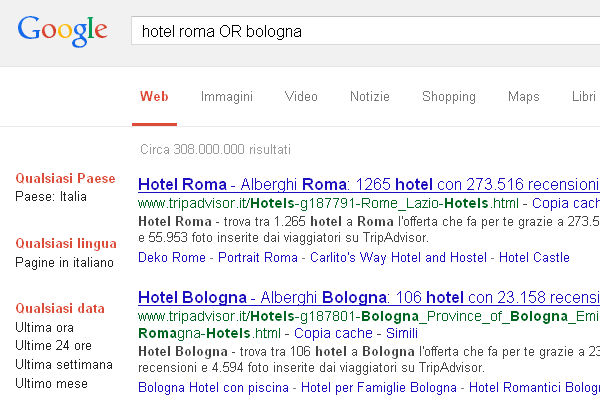Viewport: 600px width, 410px height.
Task: Go to the Notizie tab
Action: (x=370, y=97)
